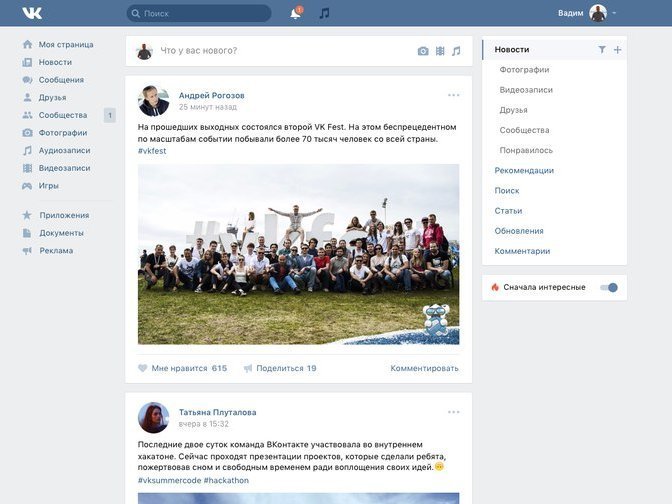Add a news tab with plus icon
672x504 pixels.
pos(617,49)
